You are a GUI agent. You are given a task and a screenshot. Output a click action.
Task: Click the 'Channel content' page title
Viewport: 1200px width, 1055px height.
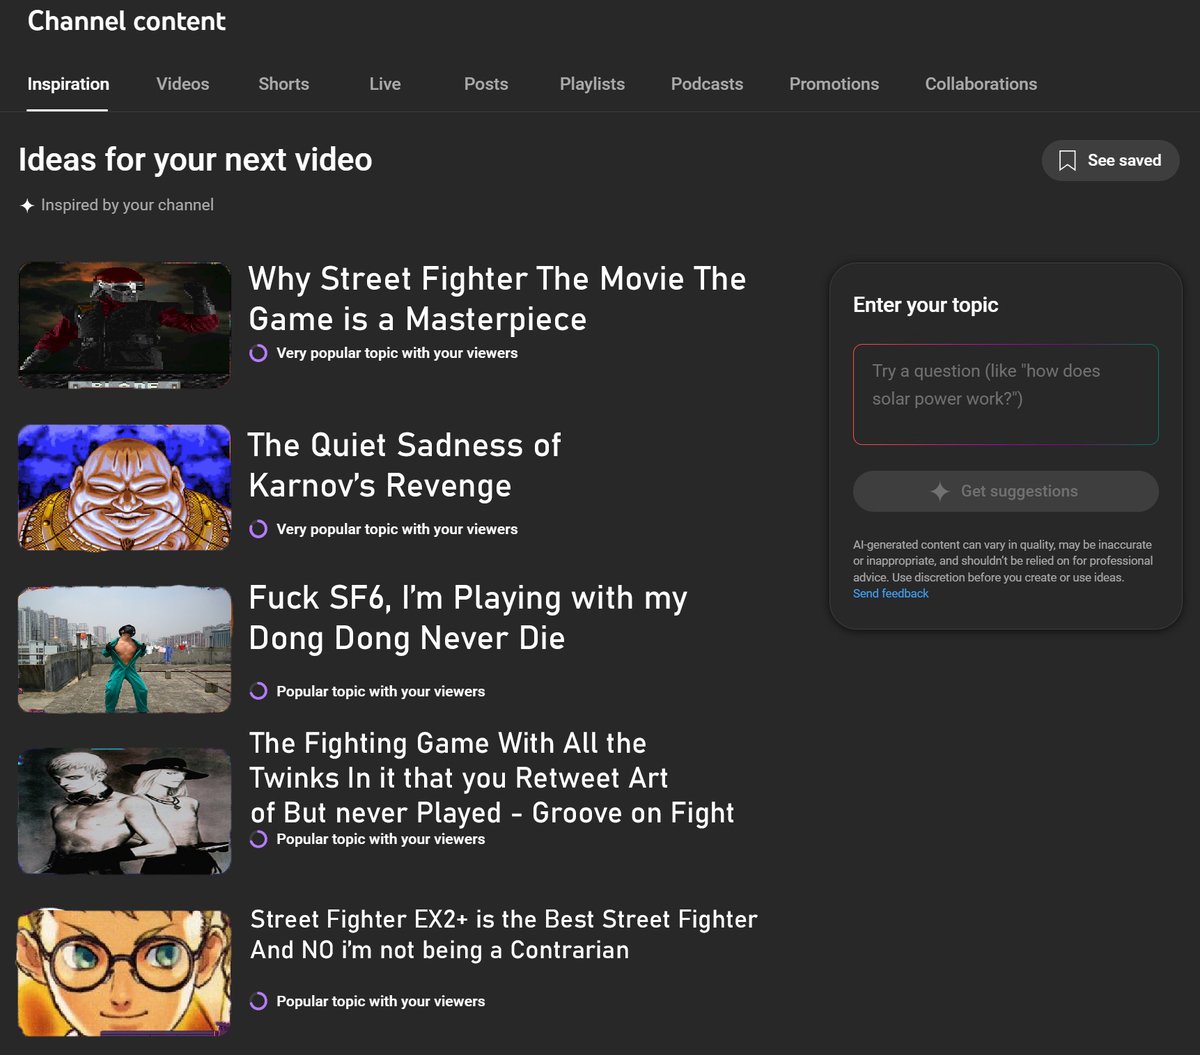point(127,21)
